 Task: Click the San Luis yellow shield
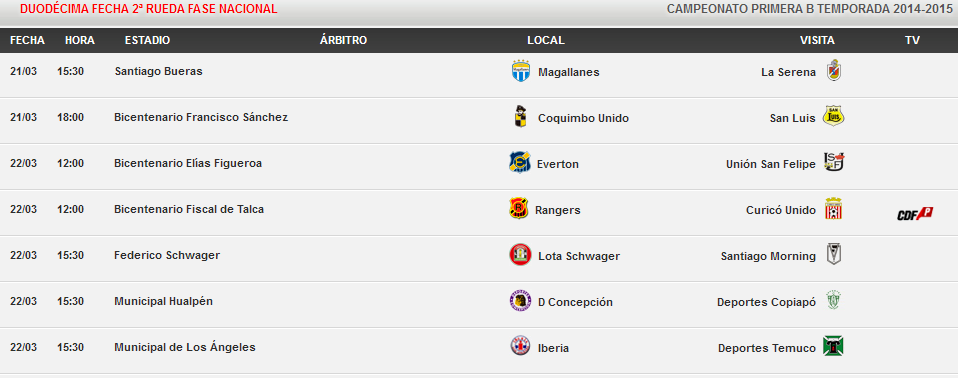click(x=833, y=116)
